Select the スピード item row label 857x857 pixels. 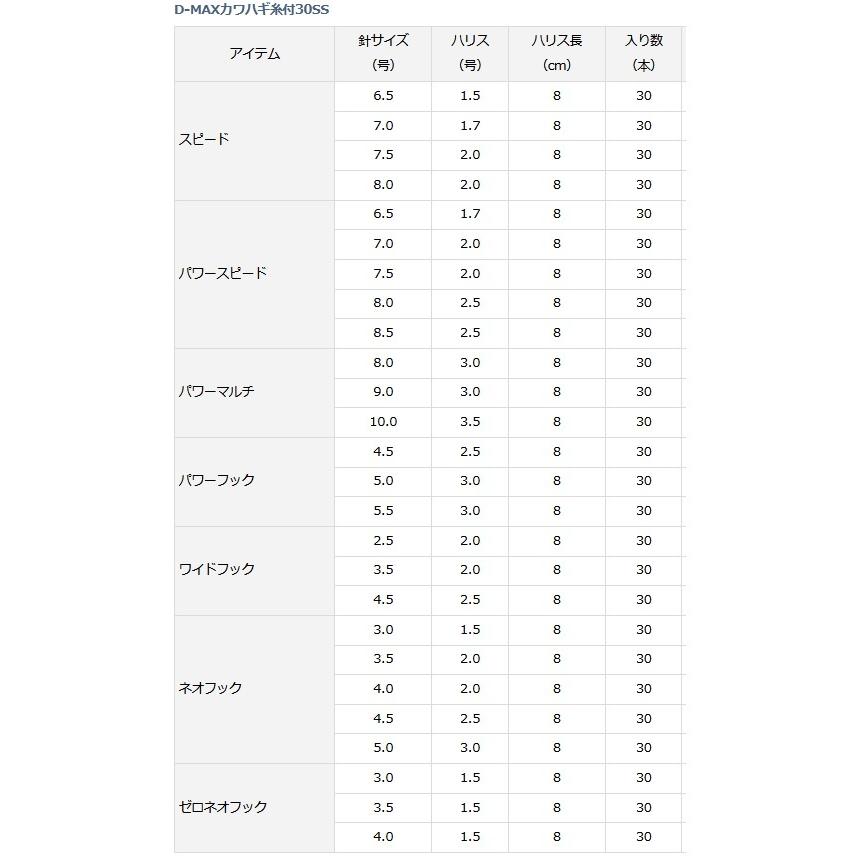[255, 141]
